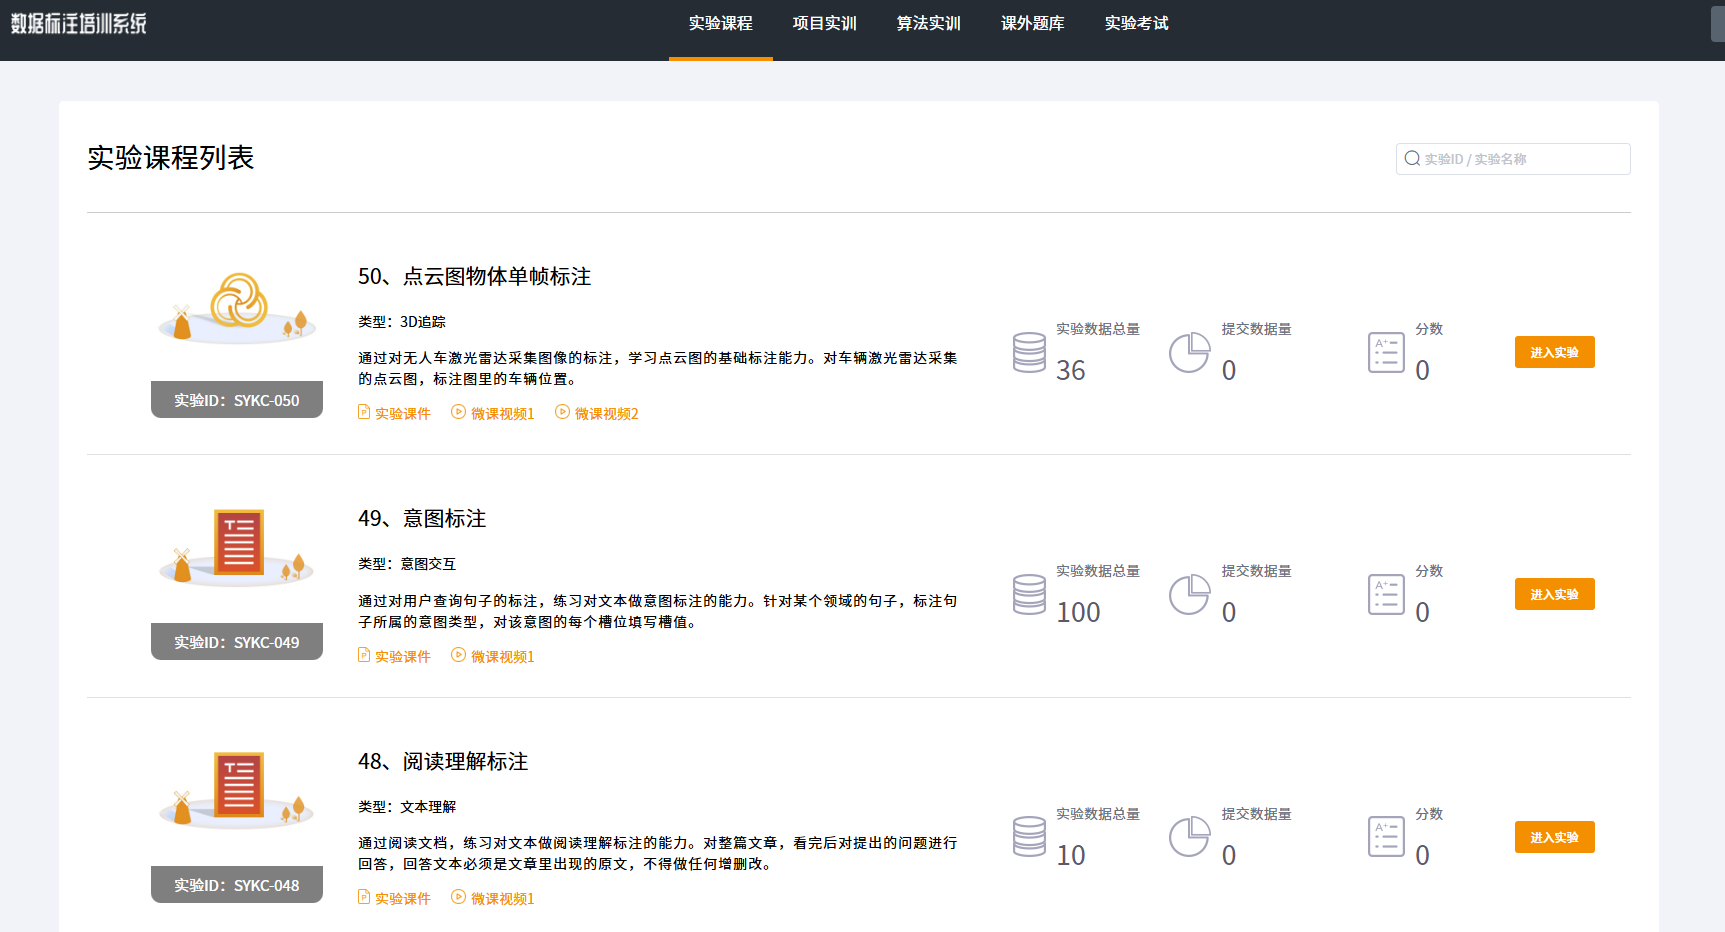Click the pie chart icon in the SYKC-049 row
This screenshot has width=1725, height=932.
[1190, 594]
